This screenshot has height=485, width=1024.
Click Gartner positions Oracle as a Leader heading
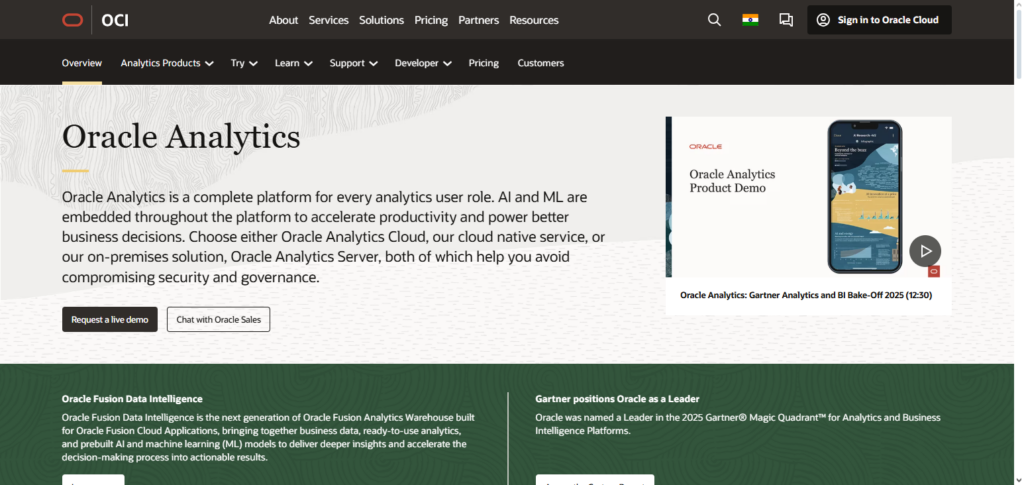617,399
